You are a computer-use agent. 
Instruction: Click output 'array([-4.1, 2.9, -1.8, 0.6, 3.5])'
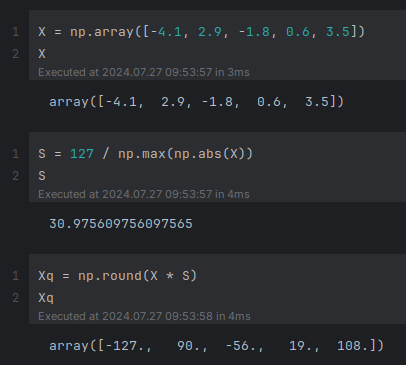pos(196,102)
